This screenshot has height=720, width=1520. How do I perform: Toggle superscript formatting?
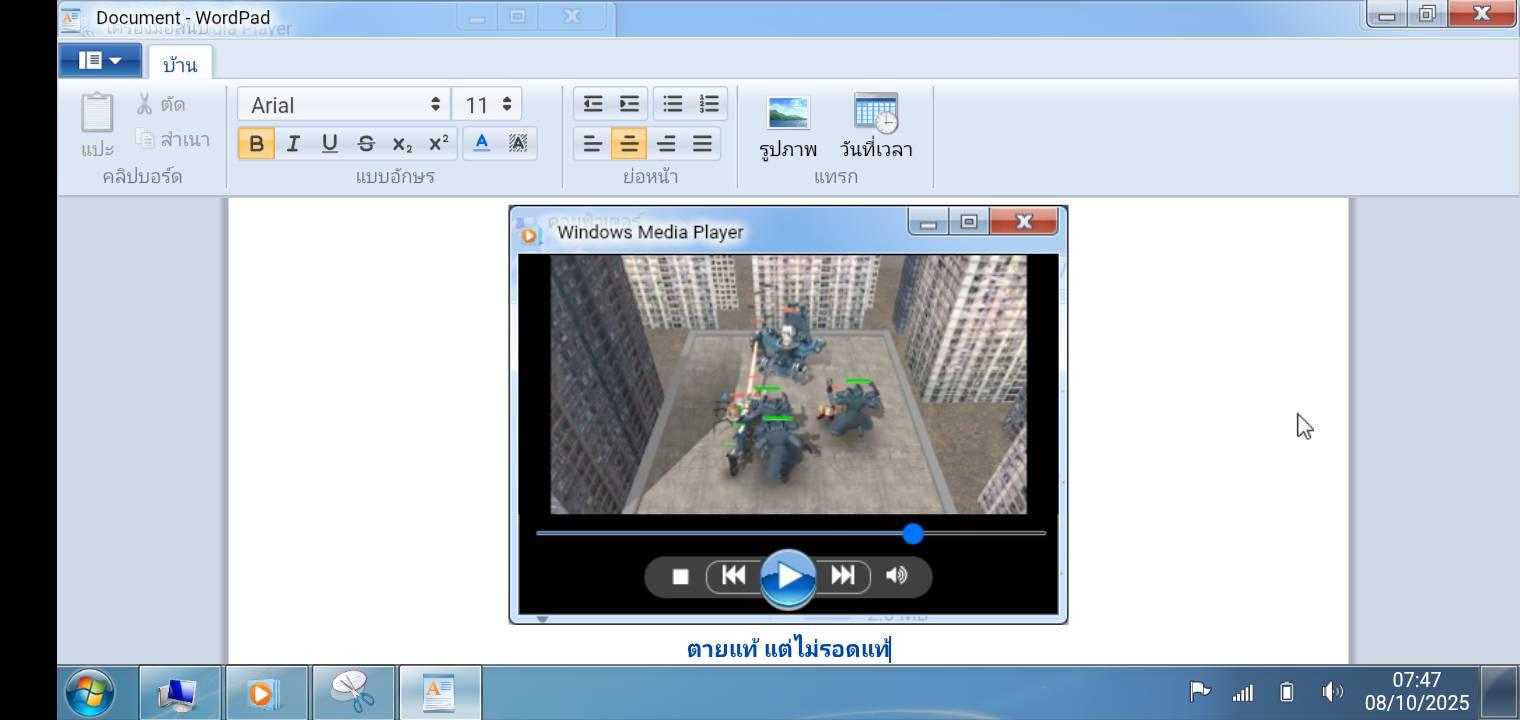point(438,143)
